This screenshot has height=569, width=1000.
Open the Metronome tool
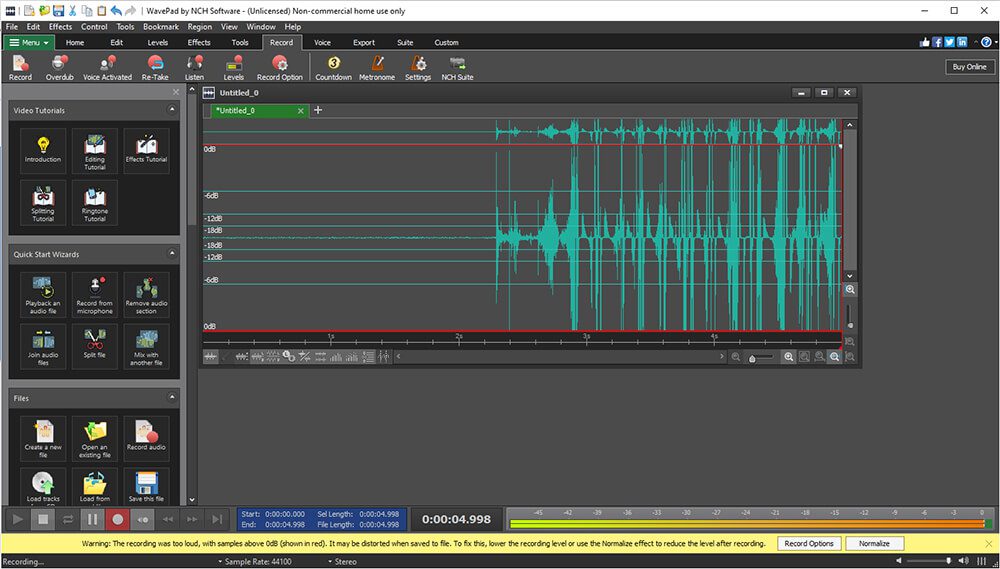pos(377,68)
